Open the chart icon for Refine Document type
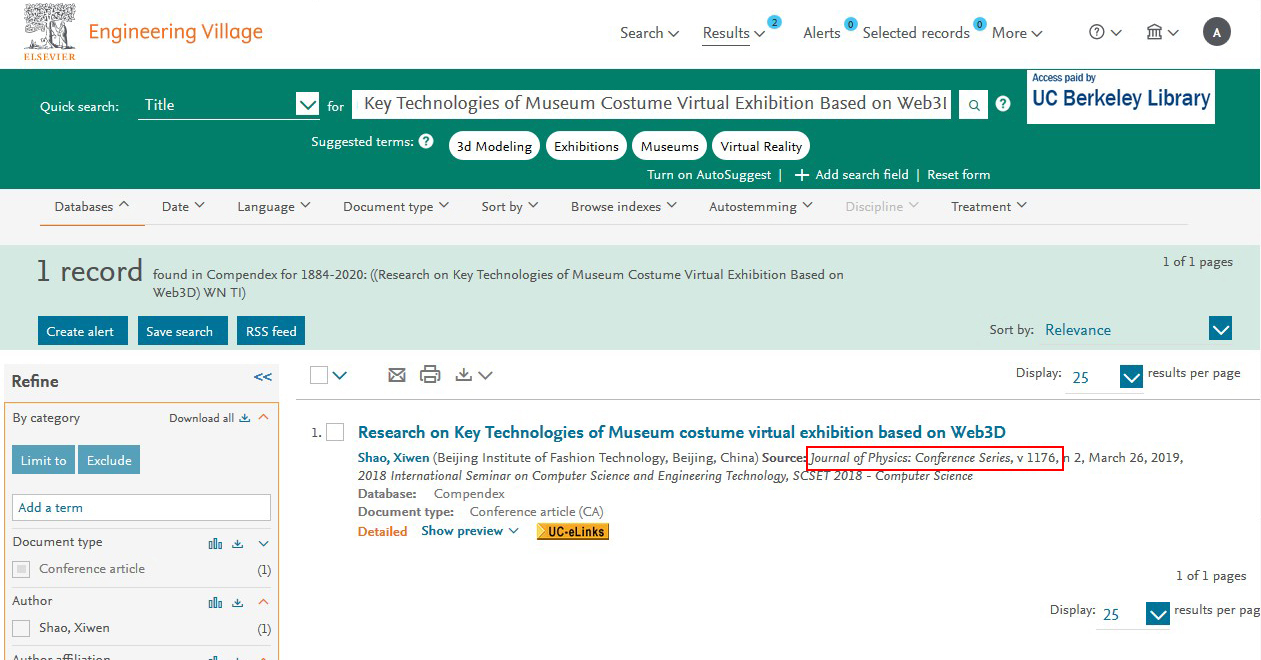Viewport: 1261px width, 660px height. pyautogui.click(x=215, y=543)
